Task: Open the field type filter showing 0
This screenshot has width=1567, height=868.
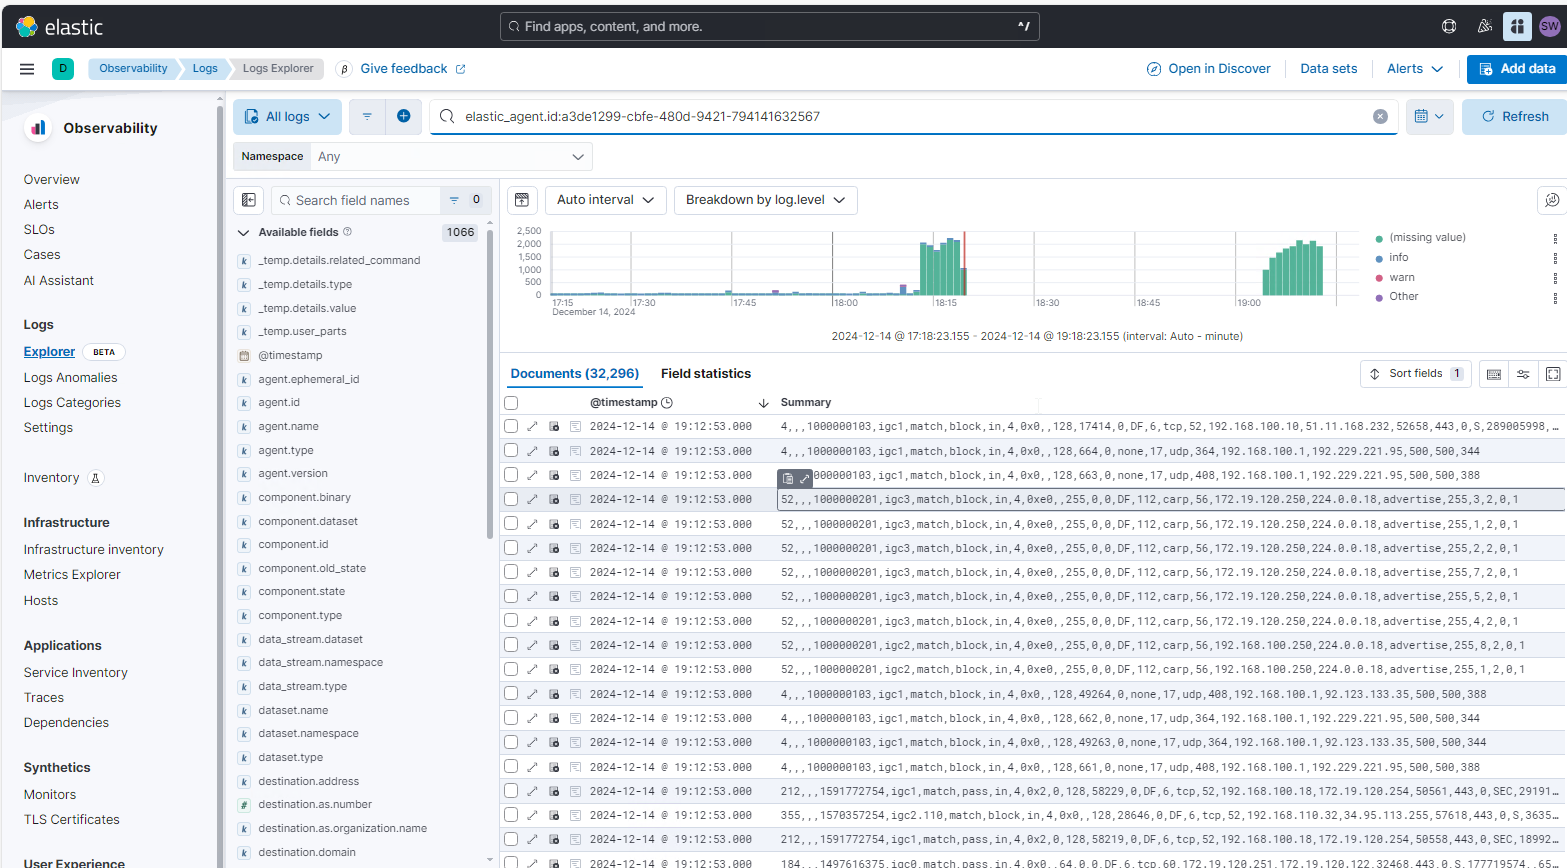Action: pyautogui.click(x=465, y=200)
